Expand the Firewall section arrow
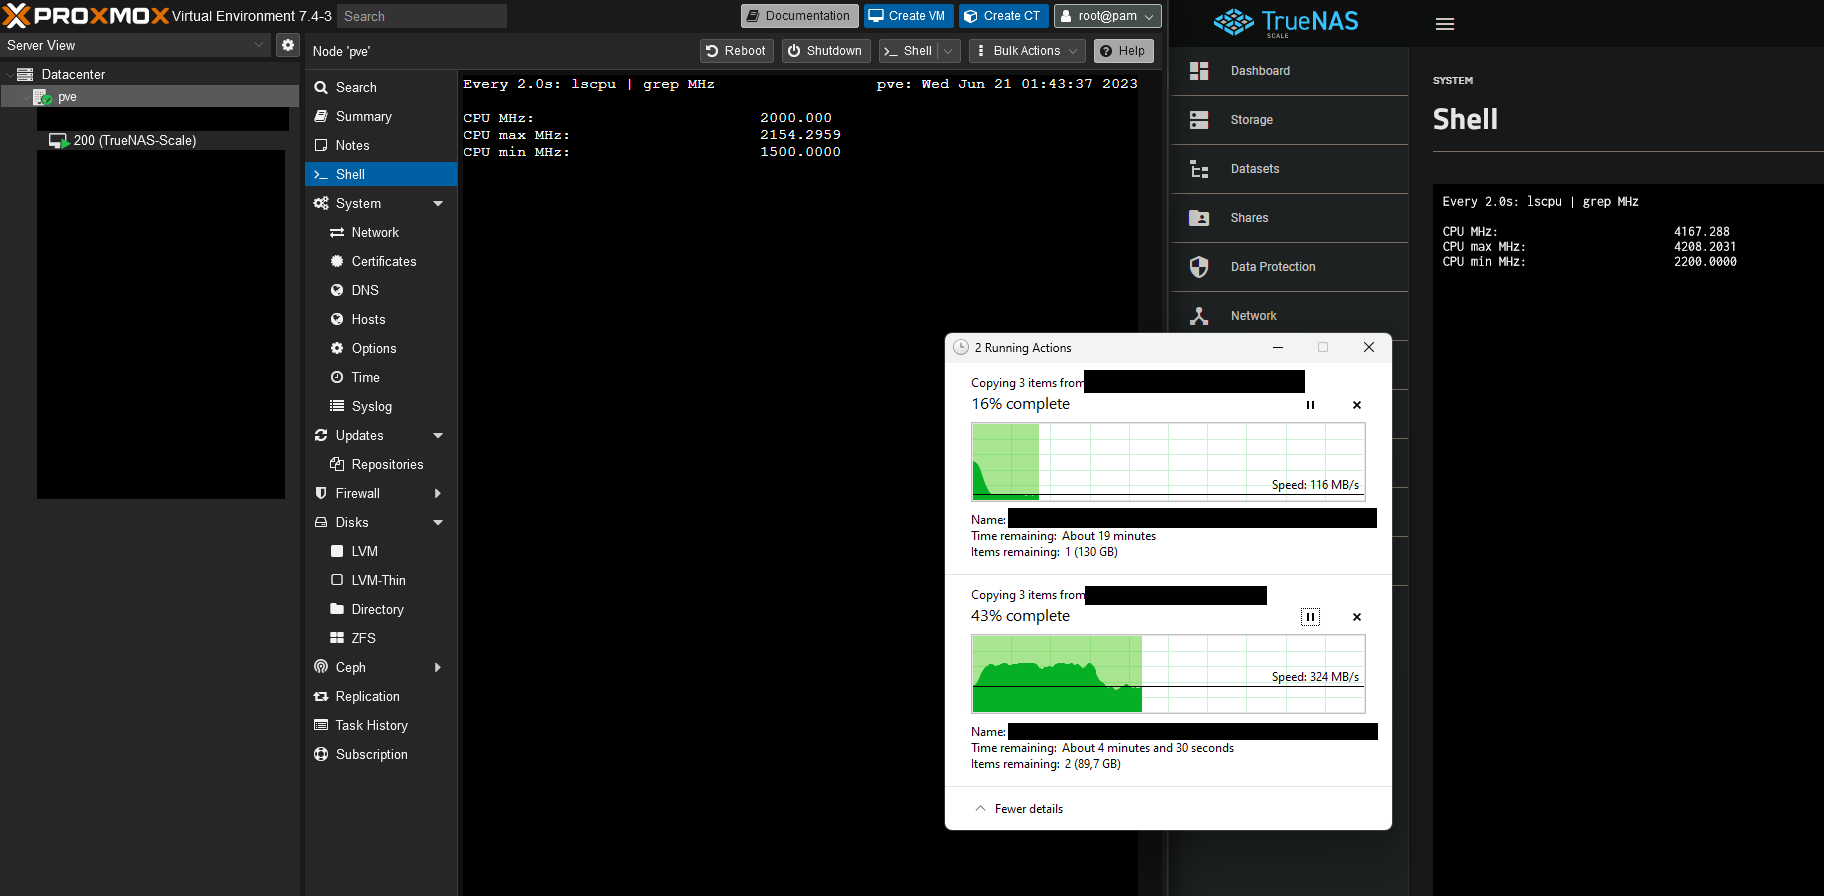The width and height of the screenshot is (1824, 896). tap(438, 494)
